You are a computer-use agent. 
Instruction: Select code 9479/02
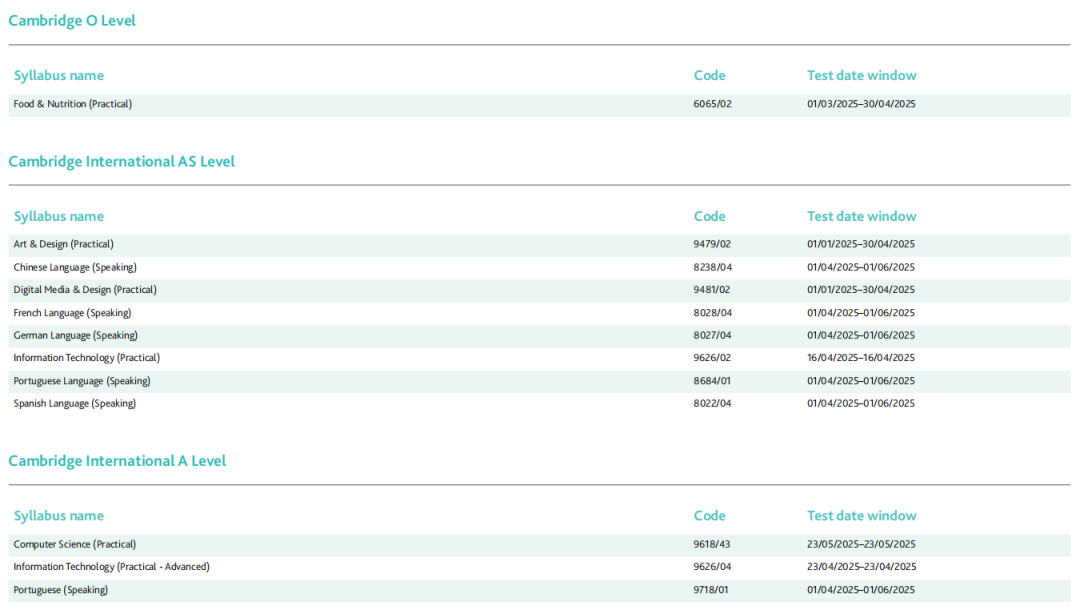pos(712,244)
